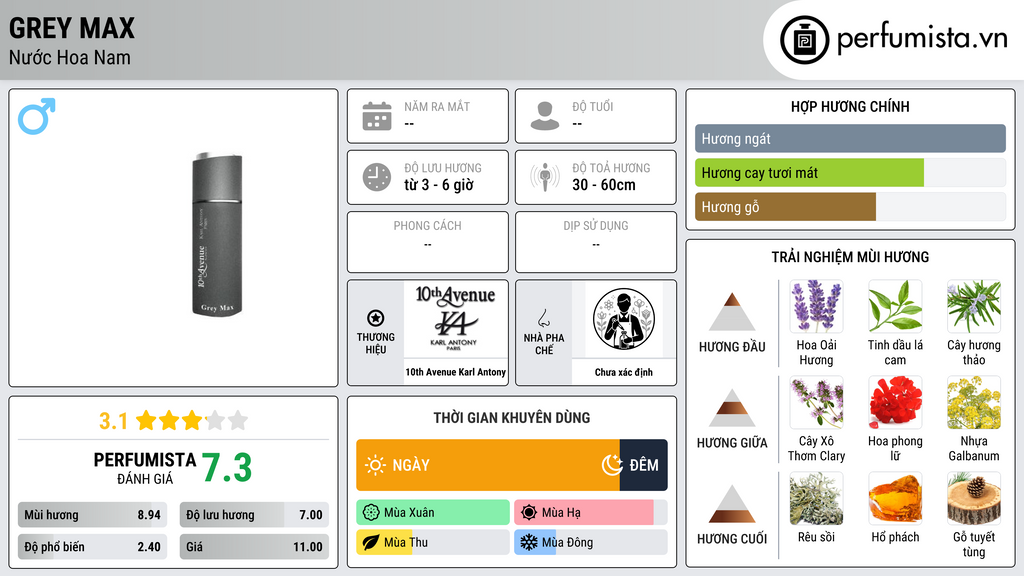Click the leaf icon in Mùa Thu
The height and width of the screenshot is (576, 1024).
[x=371, y=543]
